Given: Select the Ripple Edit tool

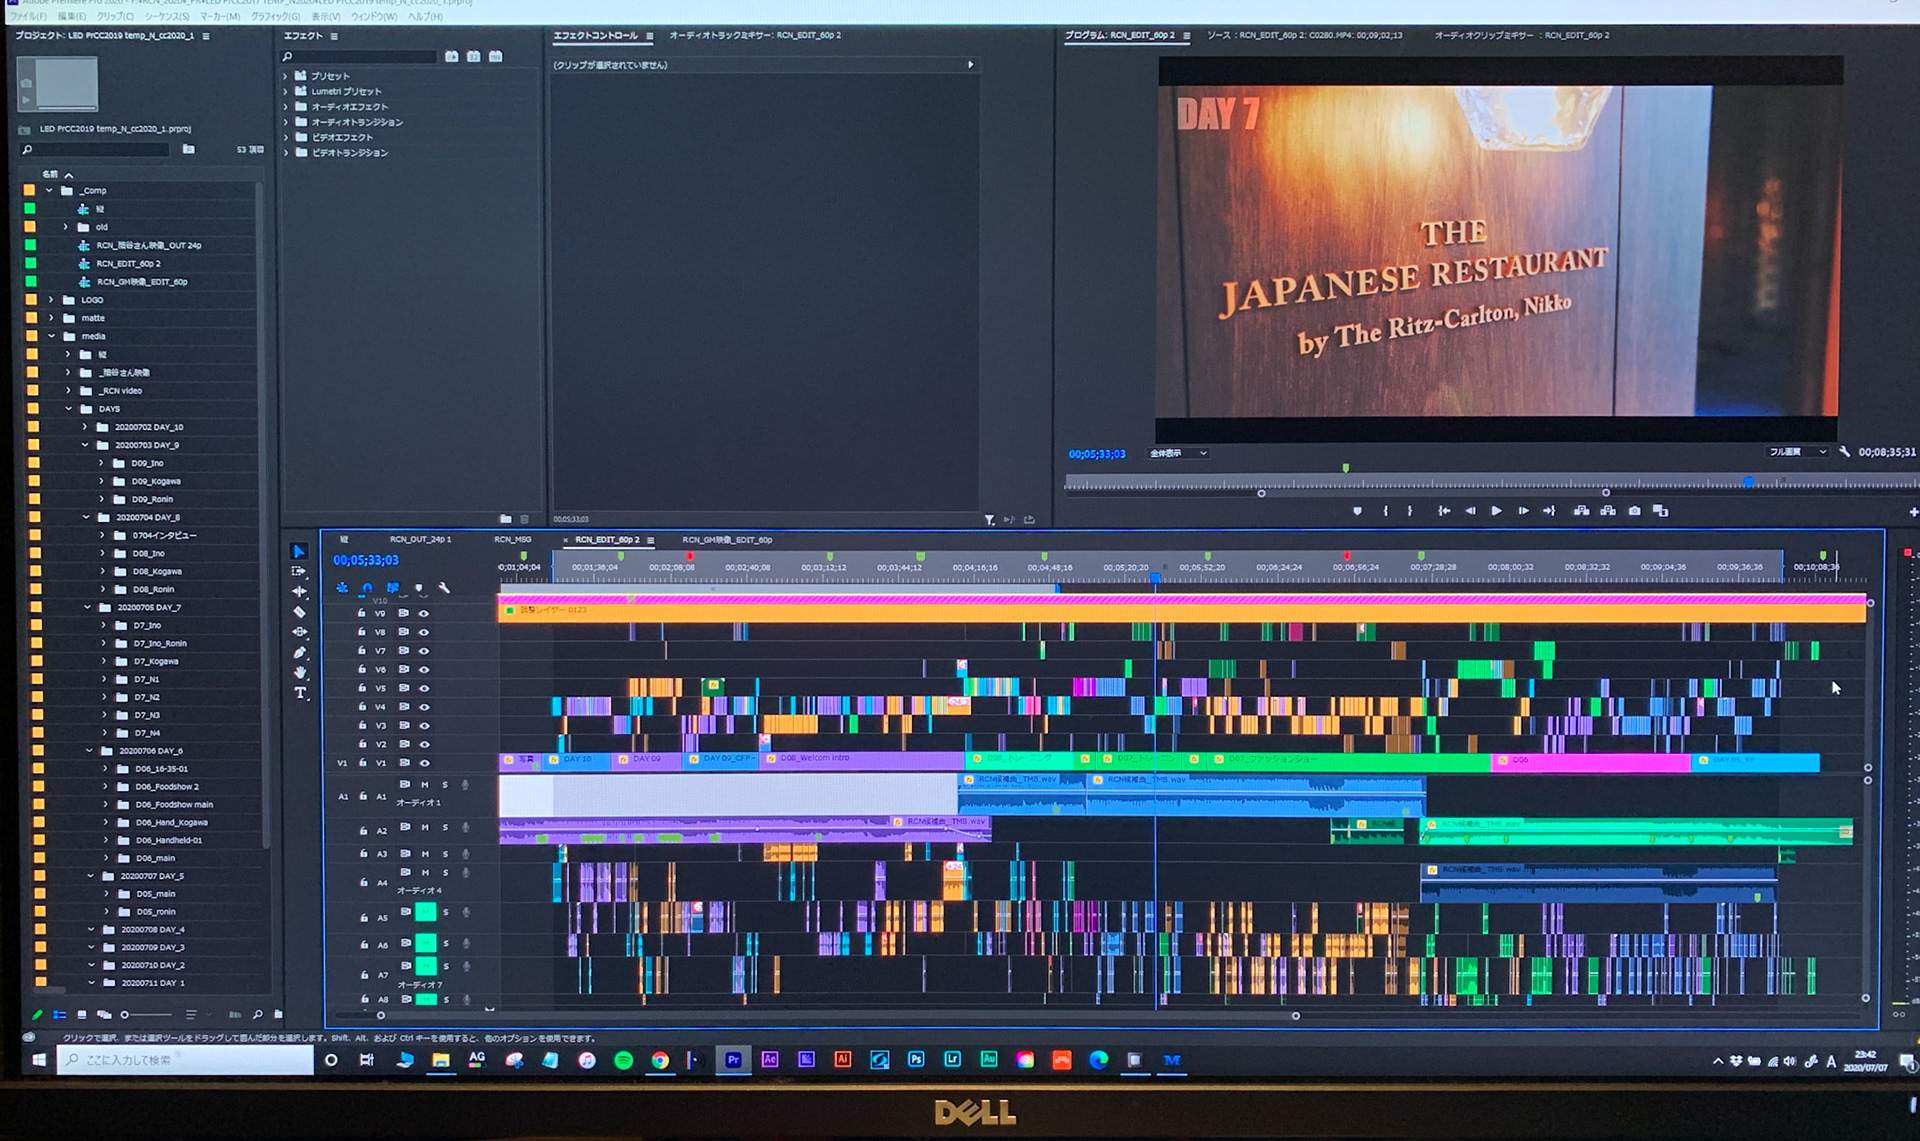Looking at the screenshot, I should point(299,591).
